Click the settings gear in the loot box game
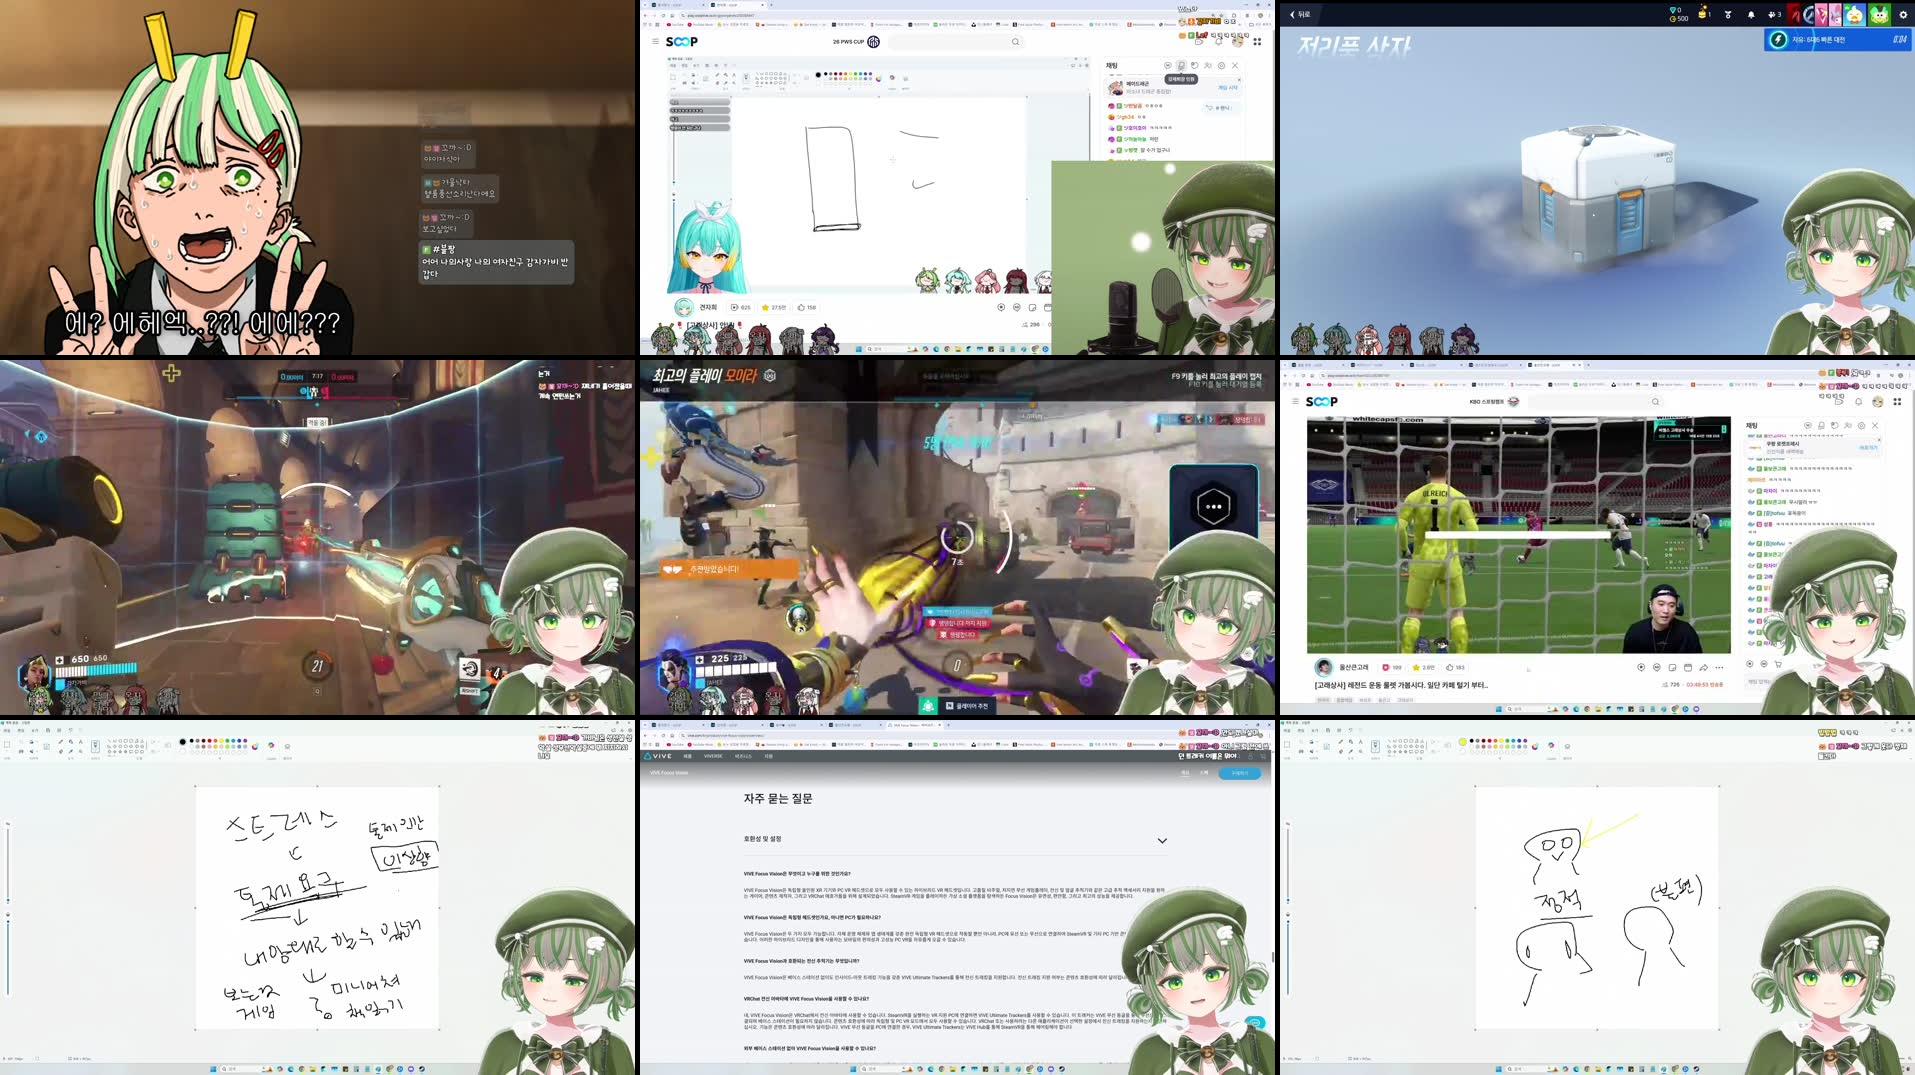Image resolution: width=1915 pixels, height=1075 pixels. [x=1902, y=14]
